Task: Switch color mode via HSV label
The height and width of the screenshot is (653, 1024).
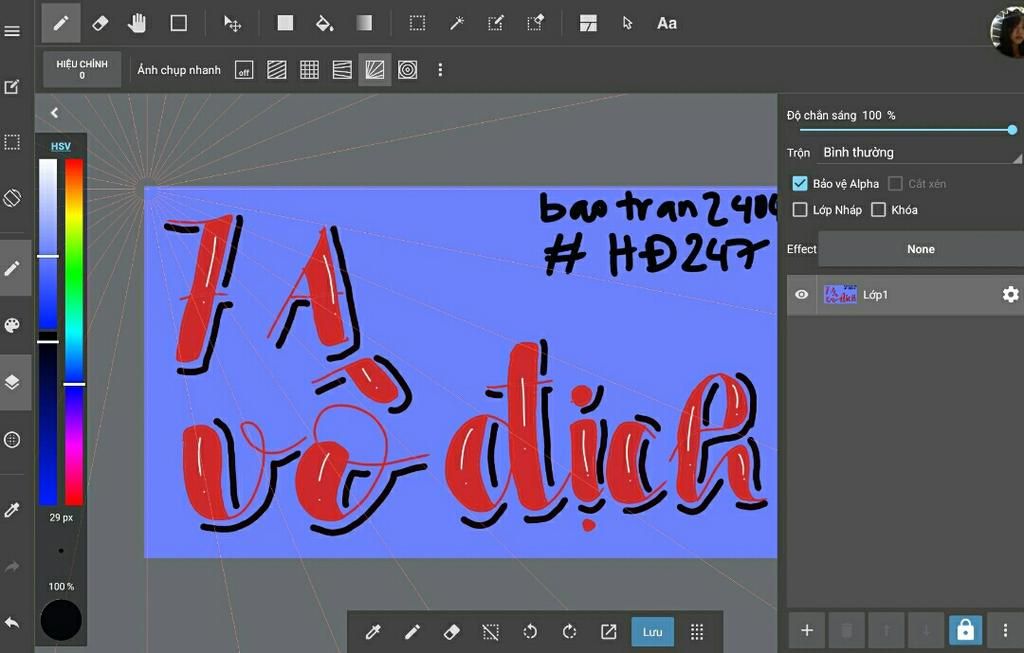Action: pos(61,146)
